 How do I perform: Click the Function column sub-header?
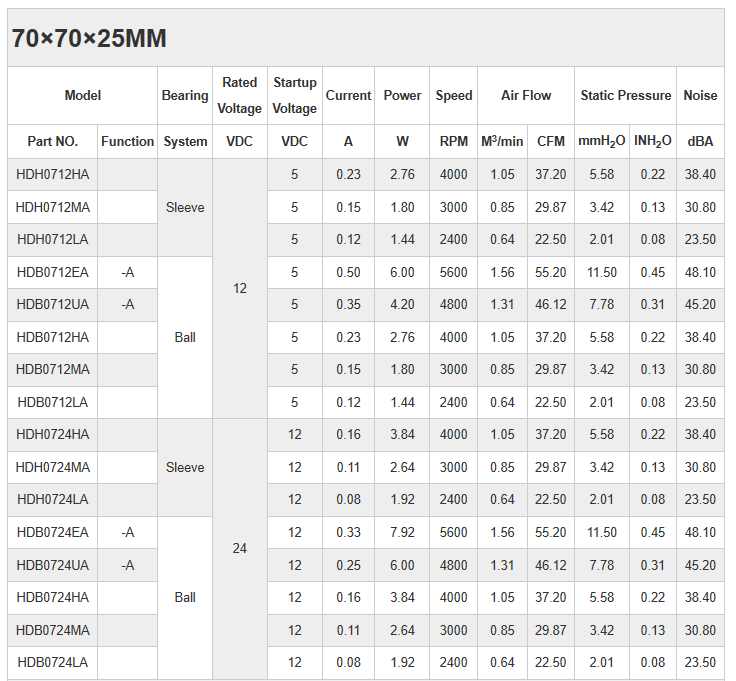[x=128, y=142]
